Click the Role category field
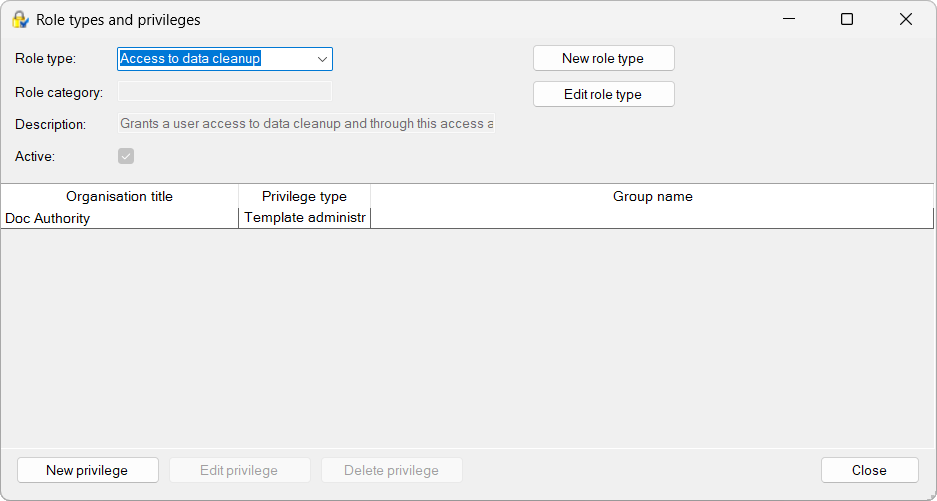The image size is (937, 501). click(x=225, y=91)
